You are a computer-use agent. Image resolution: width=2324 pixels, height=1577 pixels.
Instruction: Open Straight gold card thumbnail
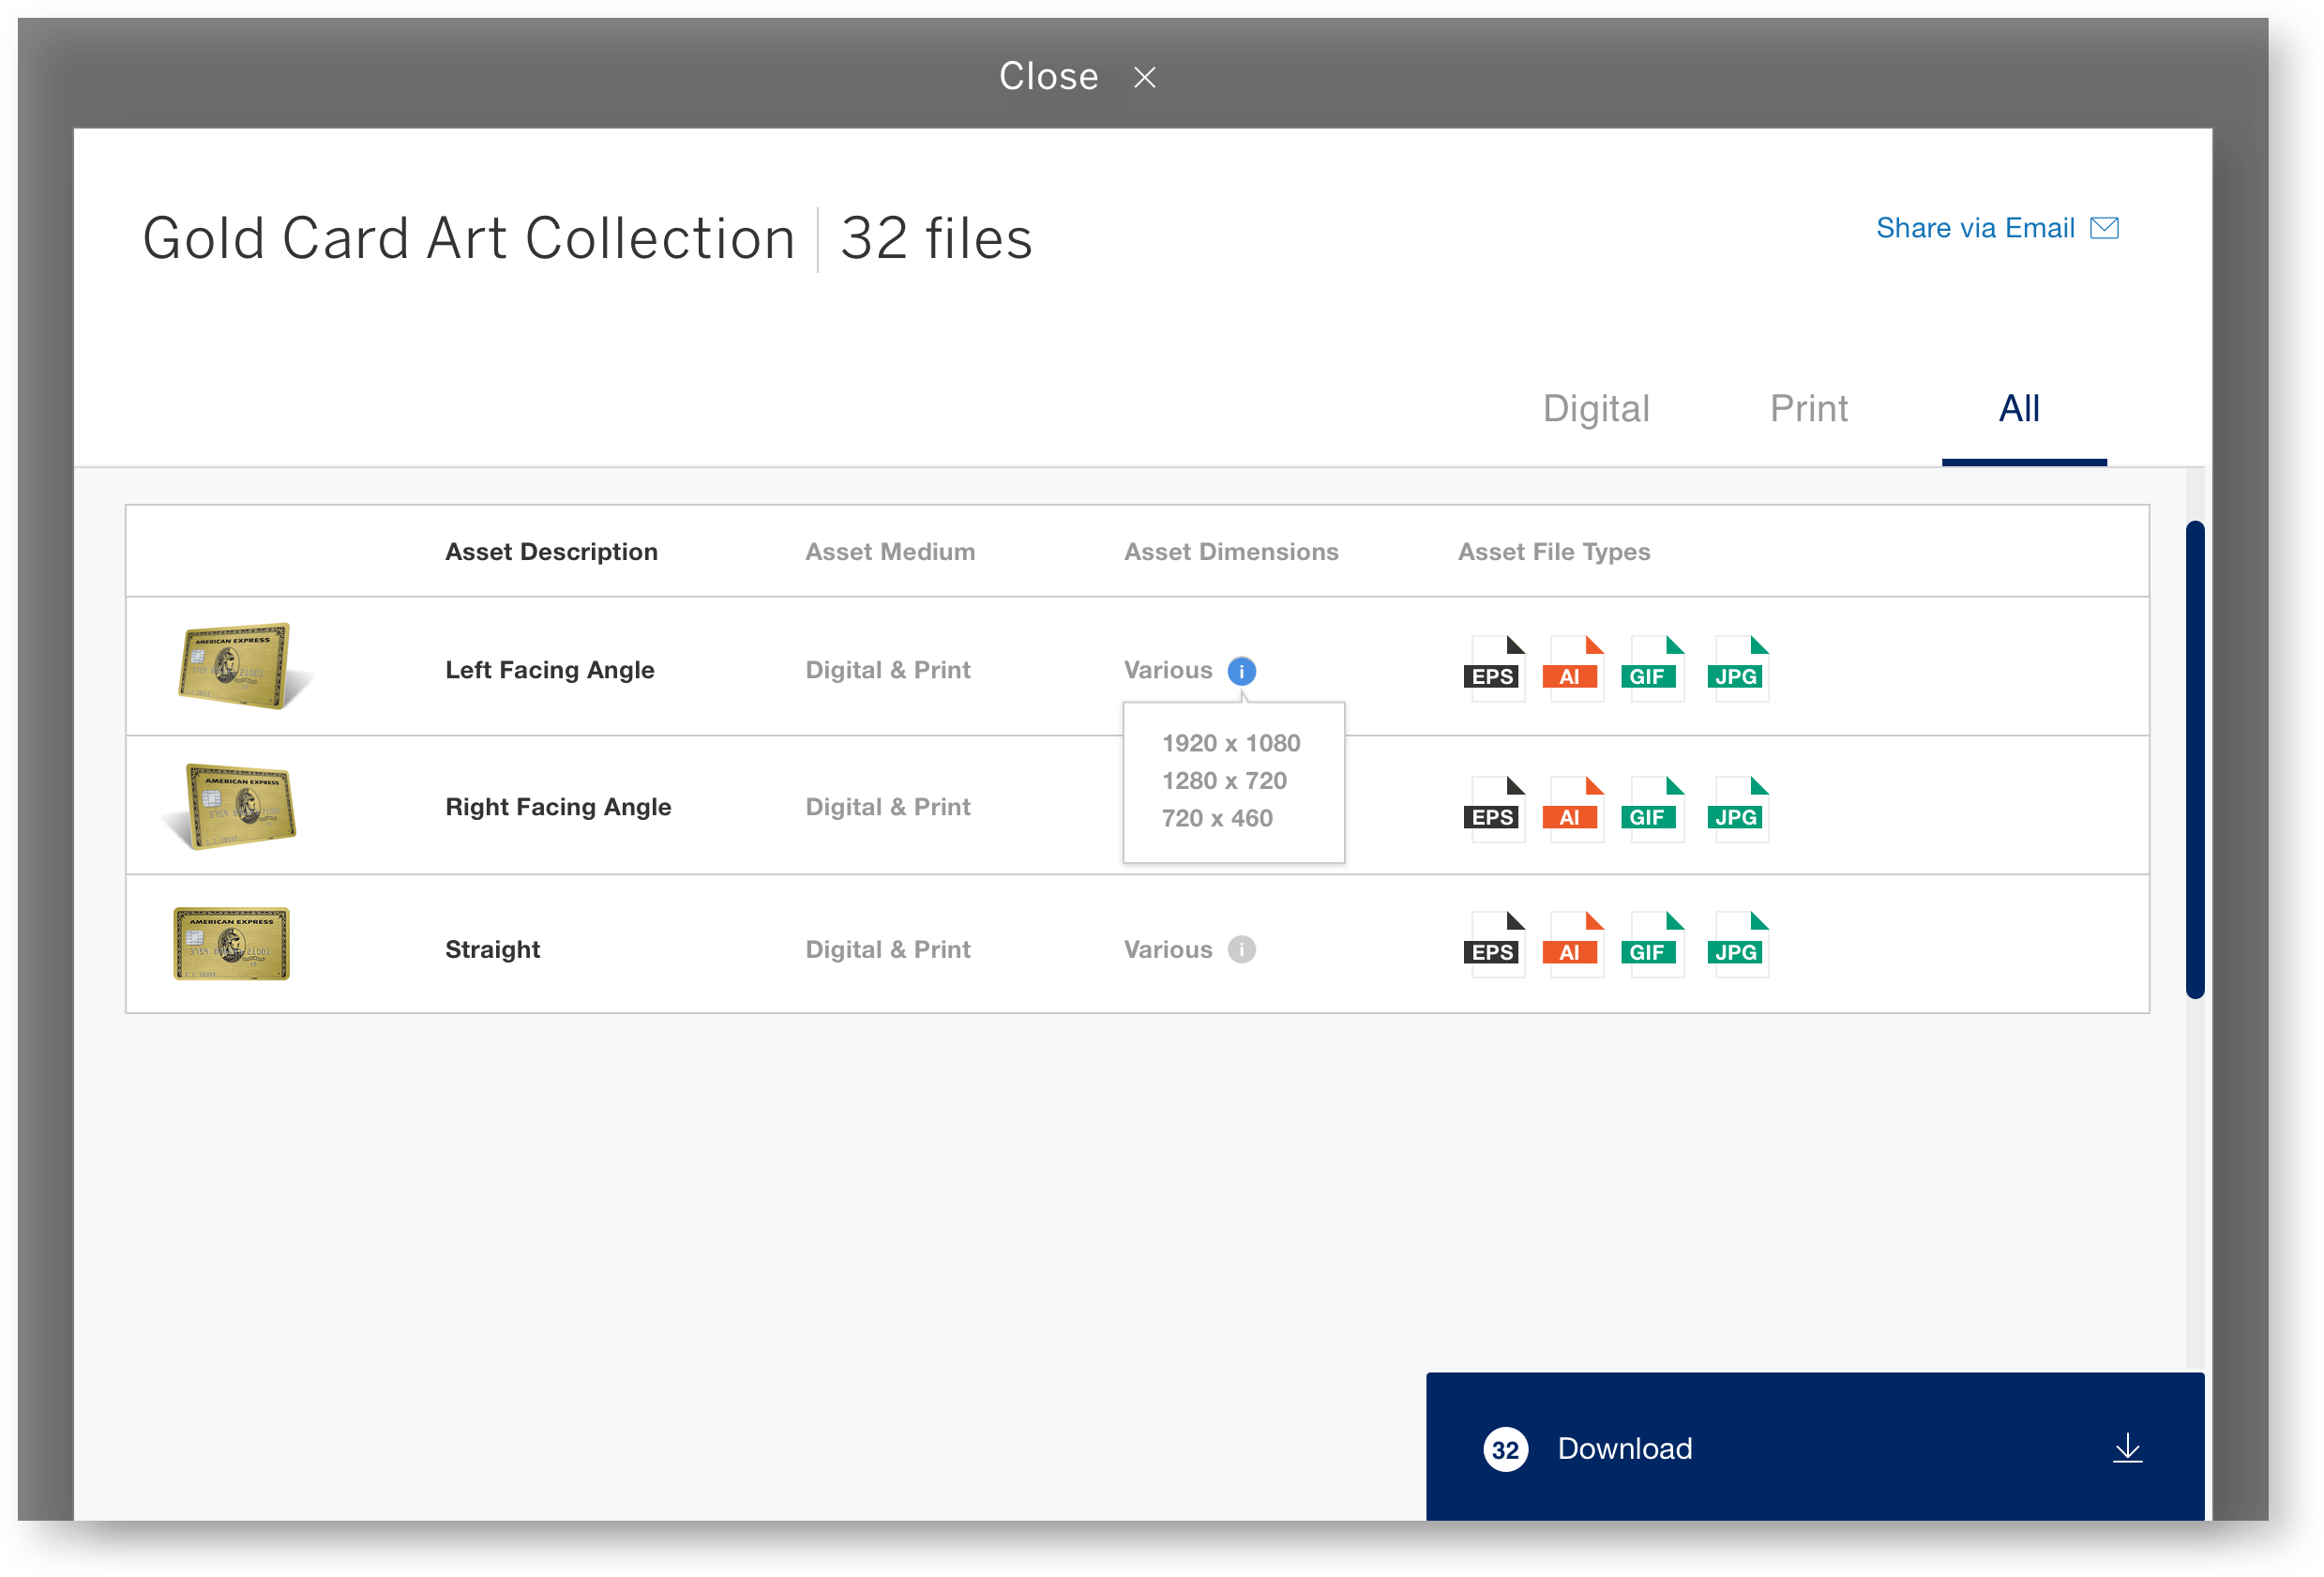tap(231, 943)
